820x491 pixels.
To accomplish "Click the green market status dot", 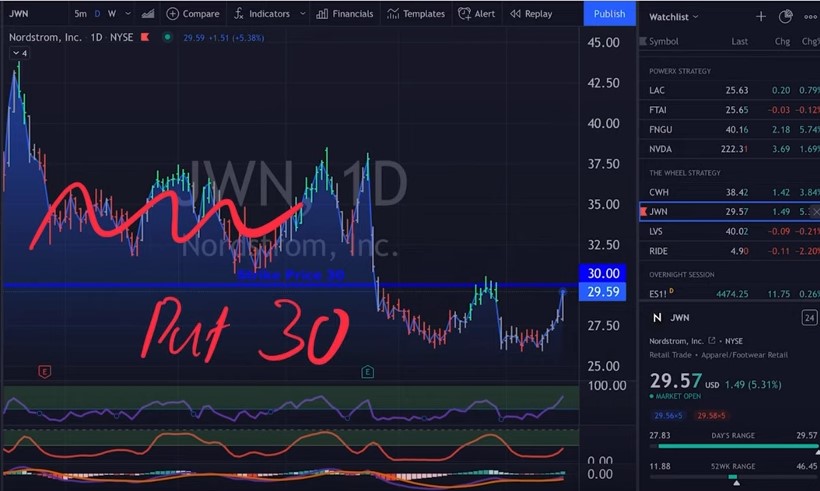I will pyautogui.click(x=167, y=37).
